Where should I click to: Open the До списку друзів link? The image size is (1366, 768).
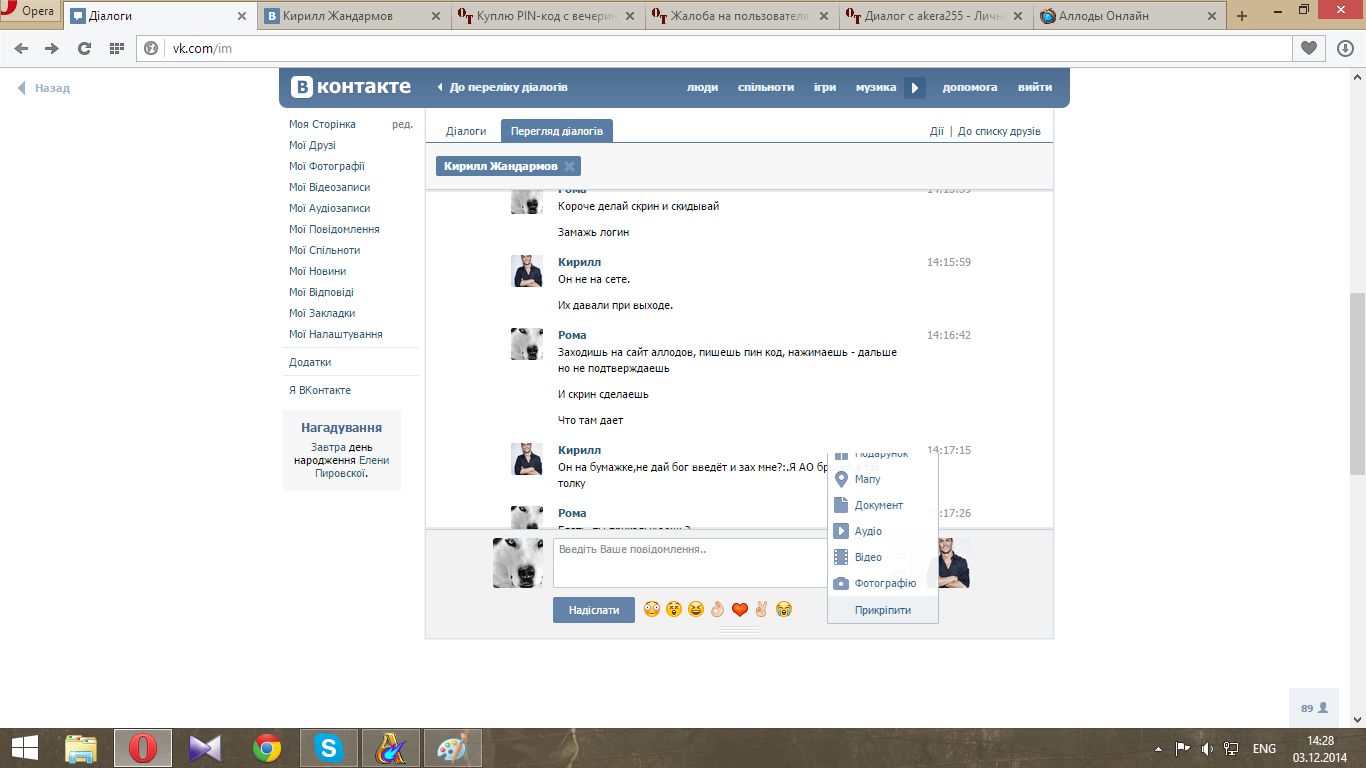pyautogui.click(x=999, y=131)
